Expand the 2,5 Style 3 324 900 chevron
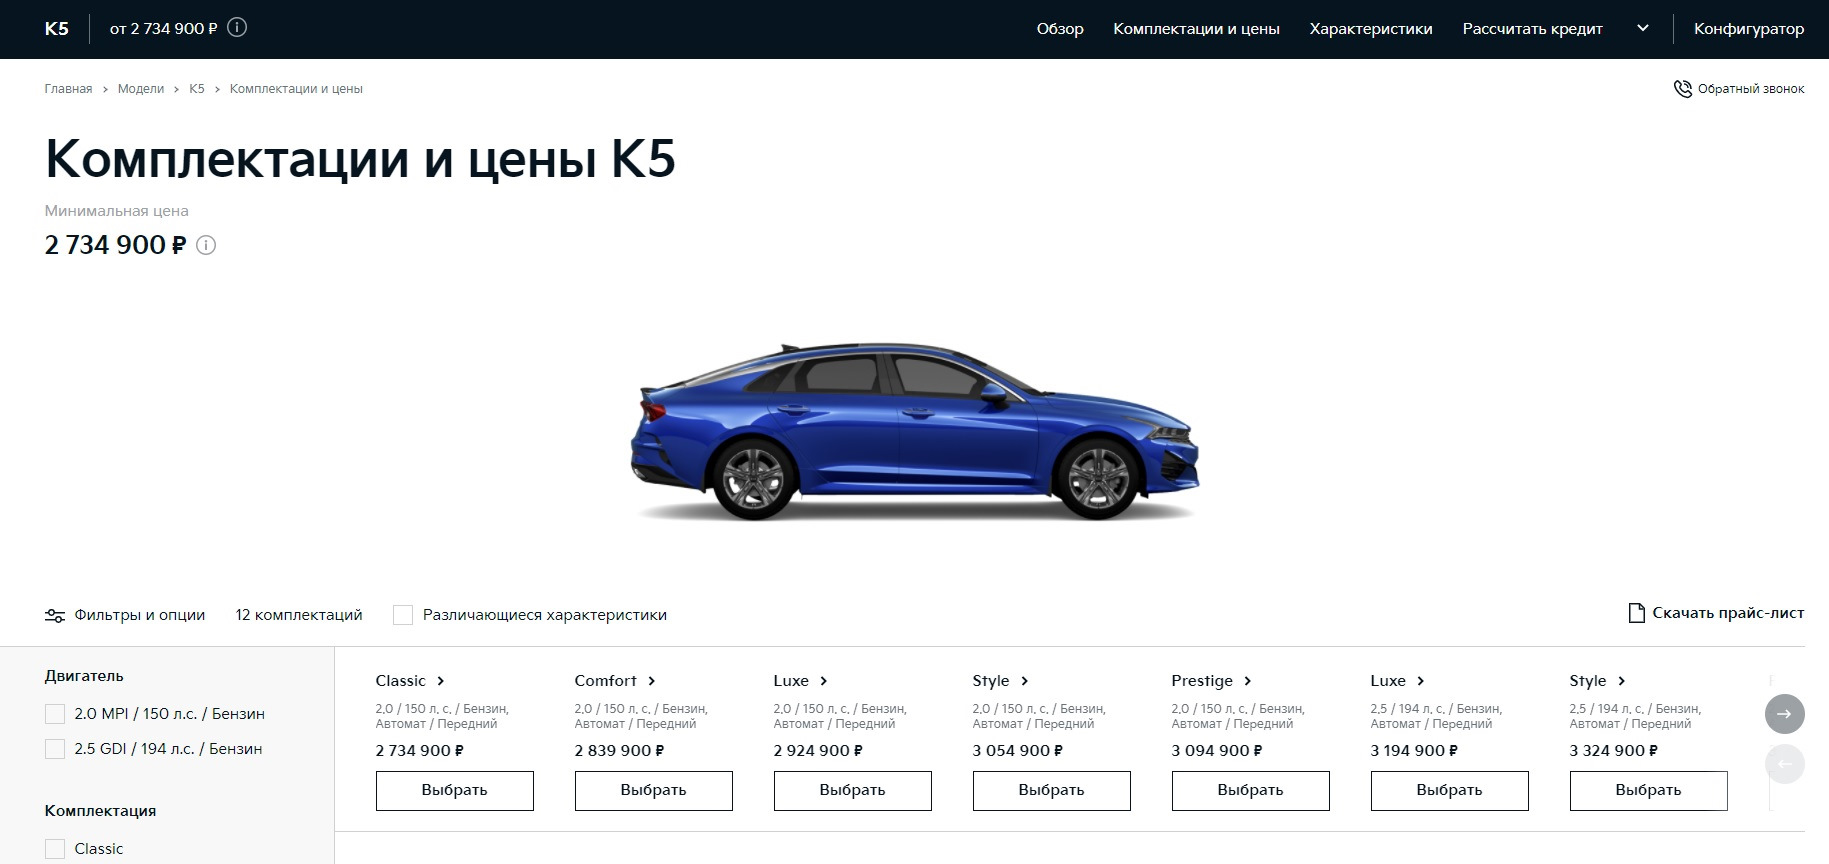The width and height of the screenshot is (1829, 864). [1622, 681]
